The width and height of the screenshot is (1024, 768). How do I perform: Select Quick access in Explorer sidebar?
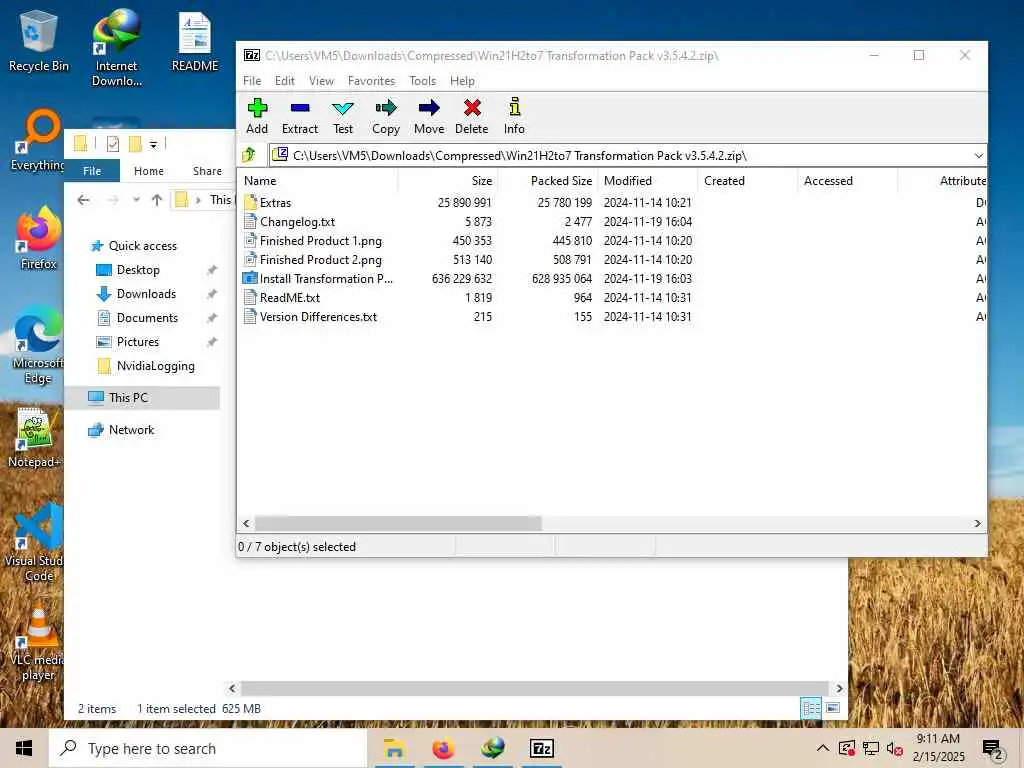tap(142, 246)
